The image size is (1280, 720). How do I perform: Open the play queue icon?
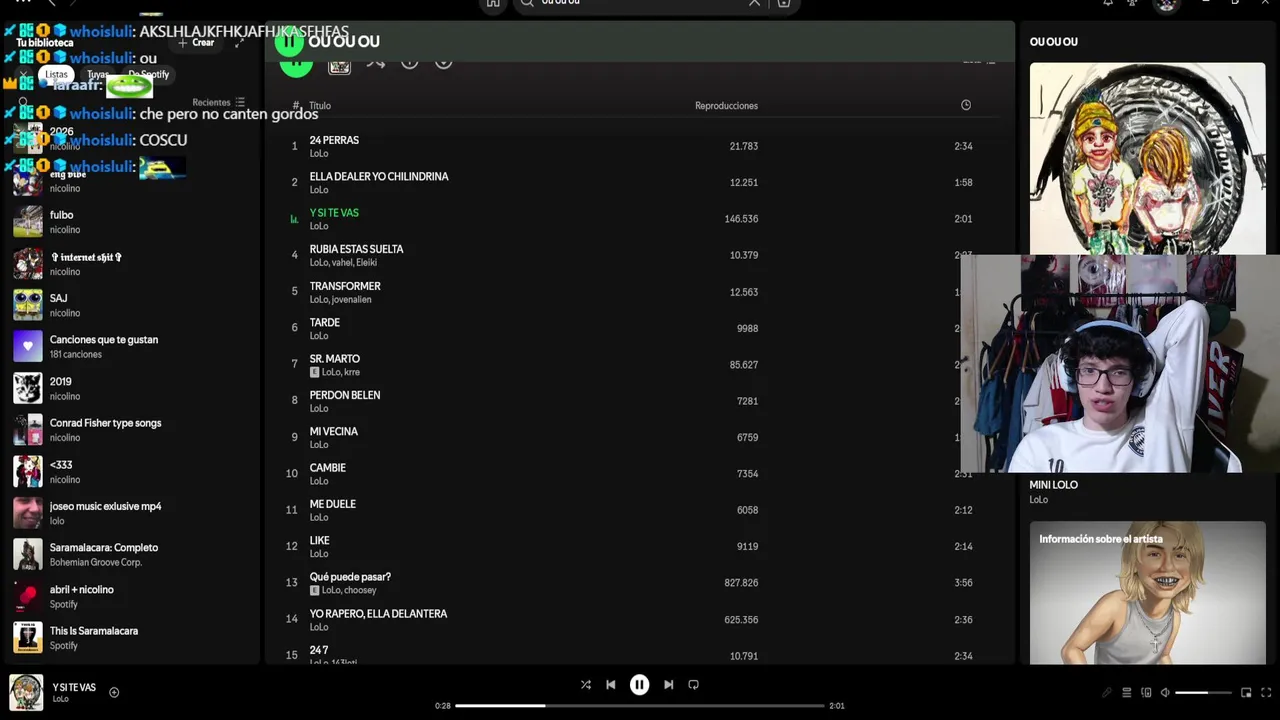tap(1127, 692)
